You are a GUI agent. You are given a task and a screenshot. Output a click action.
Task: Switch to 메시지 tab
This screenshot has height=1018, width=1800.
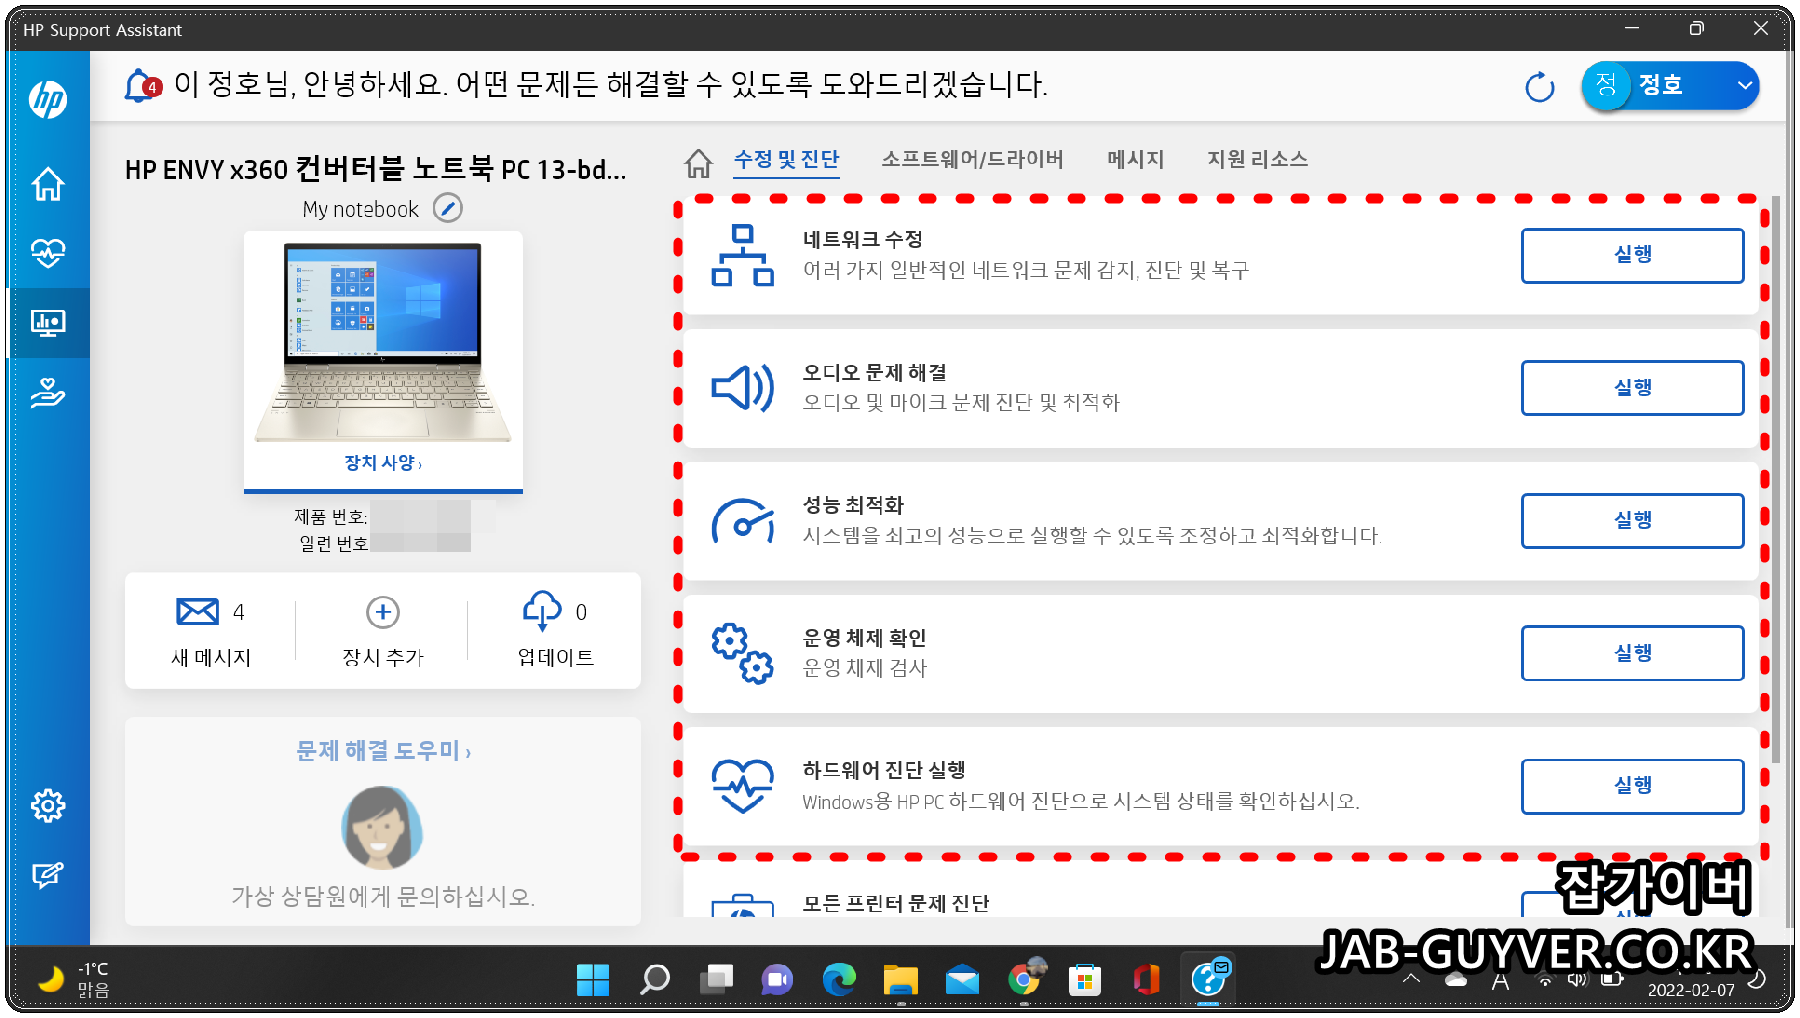click(1136, 159)
